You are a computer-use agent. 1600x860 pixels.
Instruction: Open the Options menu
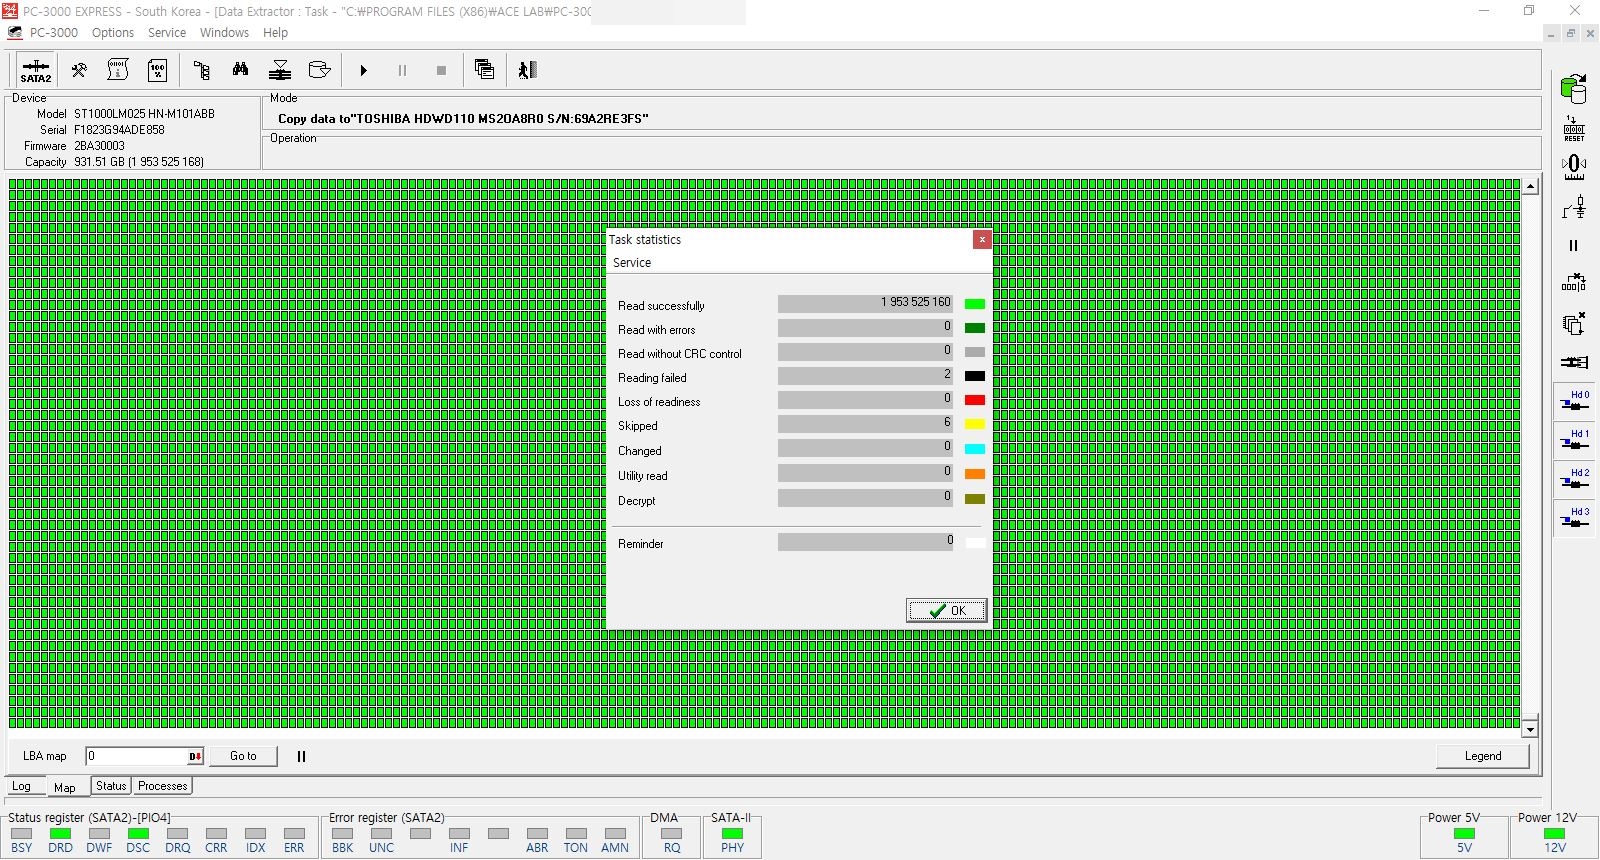pyautogui.click(x=113, y=33)
